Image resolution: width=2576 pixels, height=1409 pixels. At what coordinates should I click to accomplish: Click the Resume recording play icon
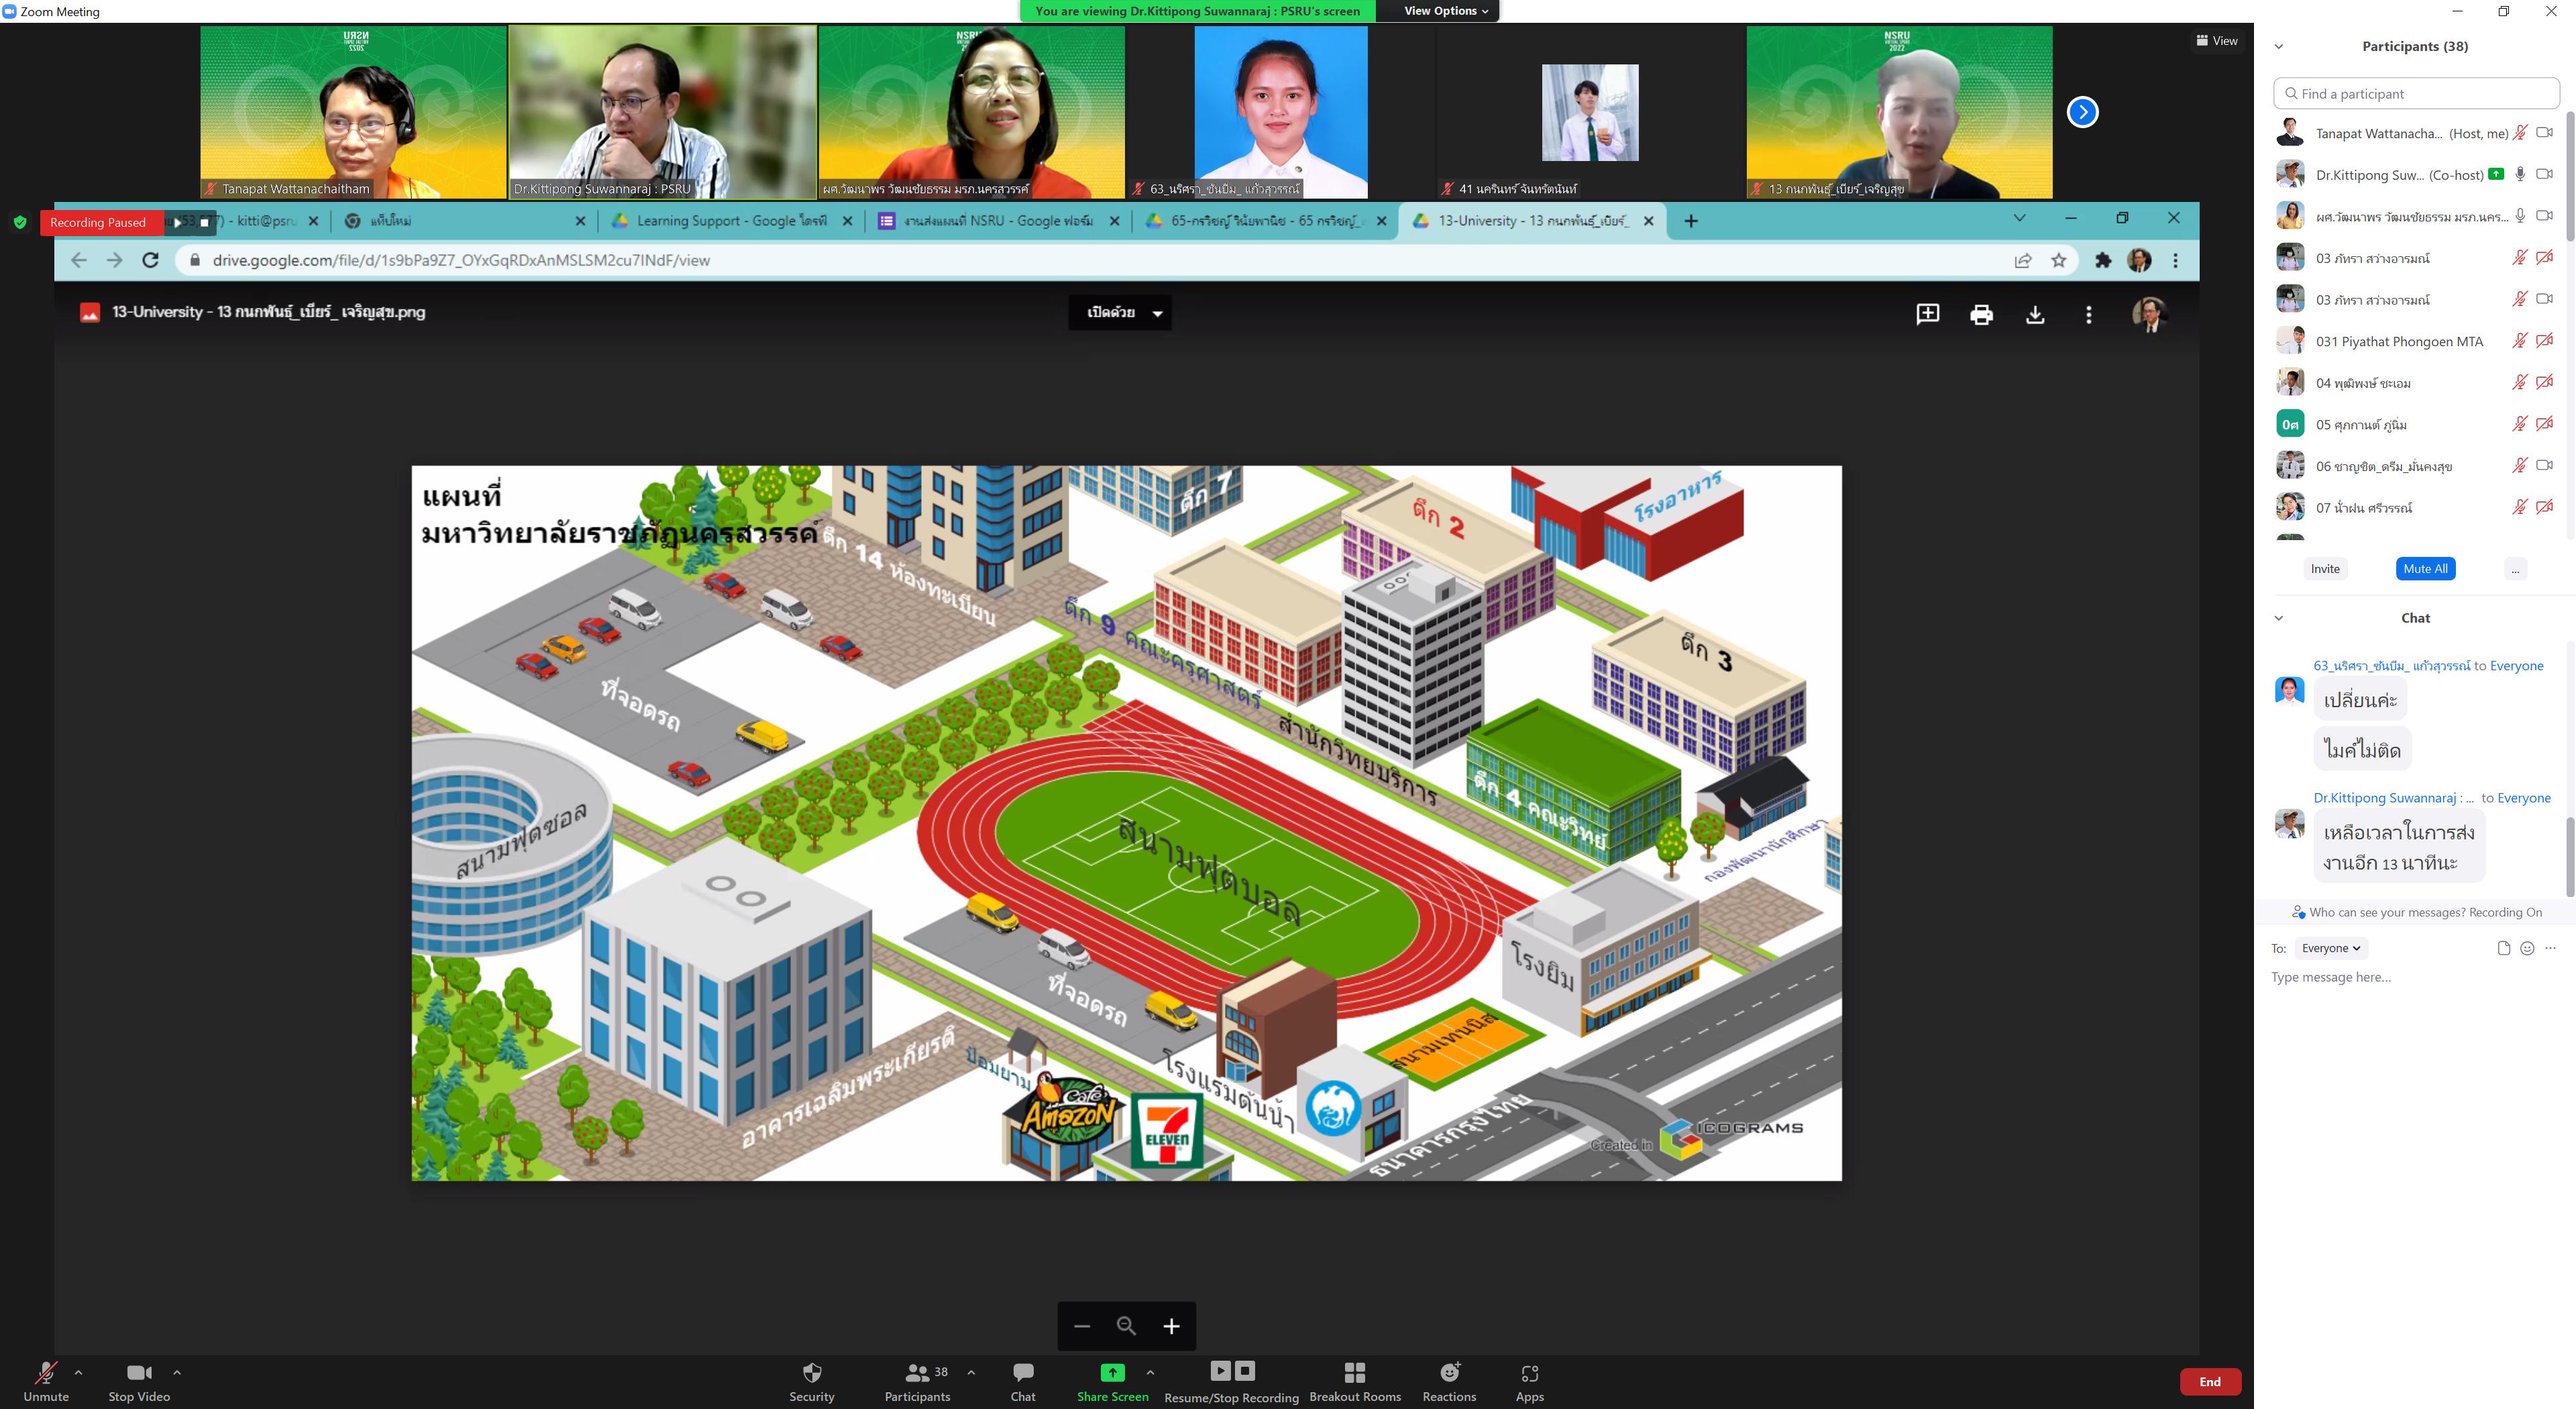(x=1220, y=1371)
